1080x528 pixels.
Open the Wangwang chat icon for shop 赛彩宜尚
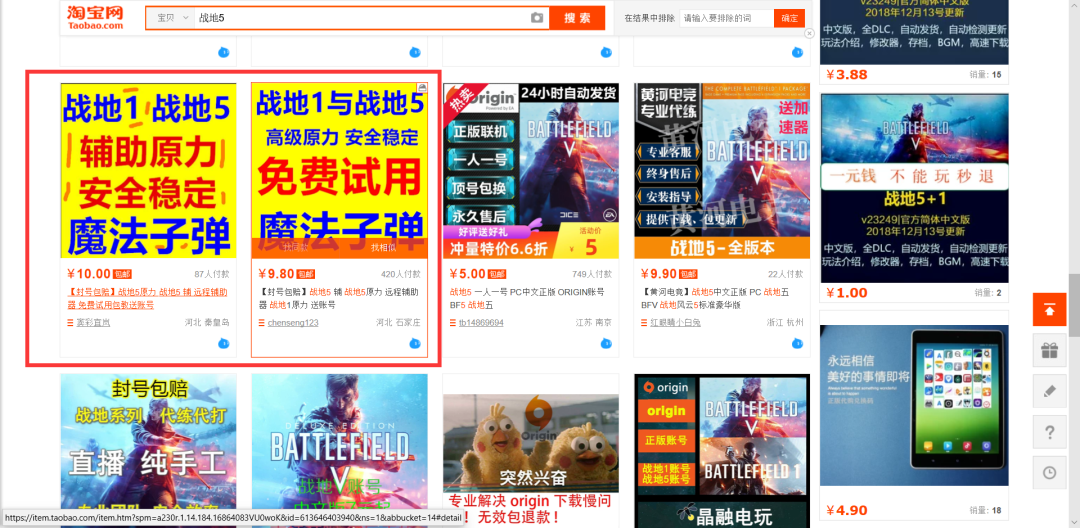223,343
